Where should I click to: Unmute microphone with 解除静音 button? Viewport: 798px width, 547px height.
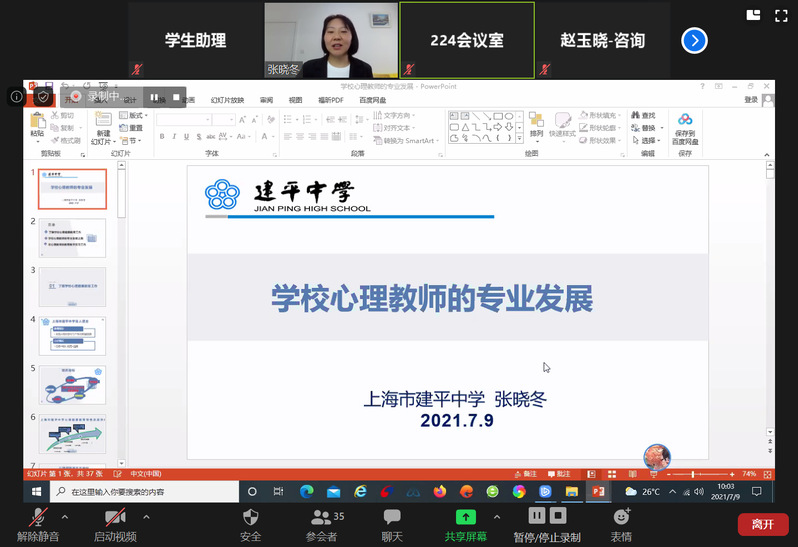click(38, 523)
